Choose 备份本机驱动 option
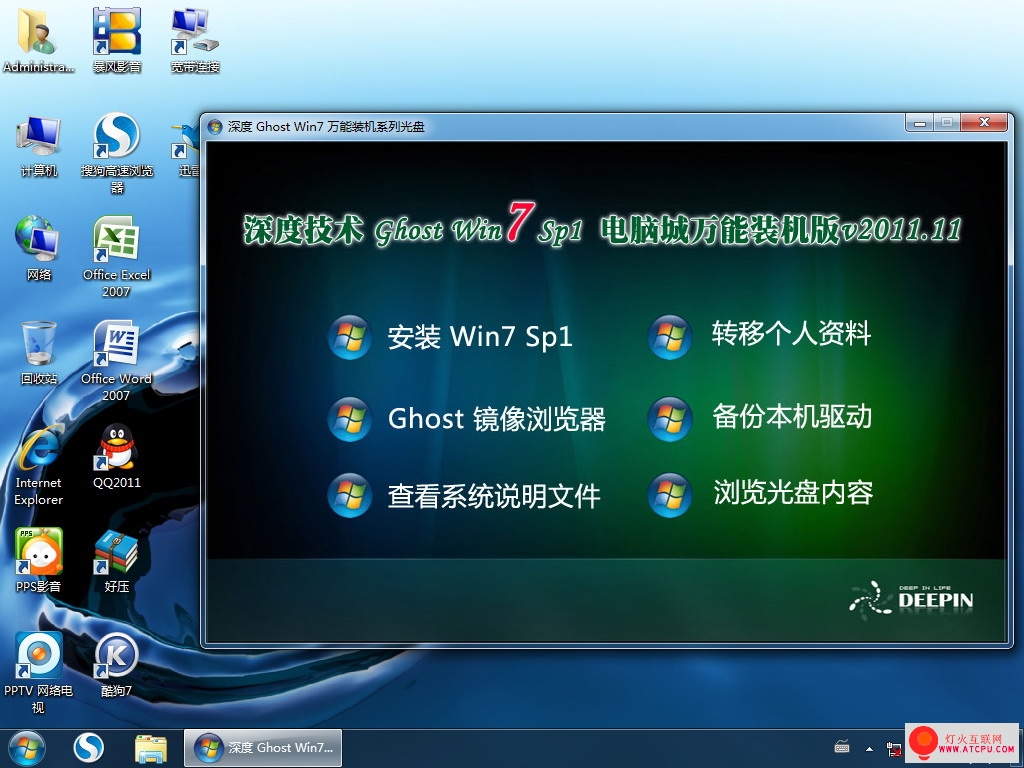Screen dimensions: 1024x768 [759, 419]
